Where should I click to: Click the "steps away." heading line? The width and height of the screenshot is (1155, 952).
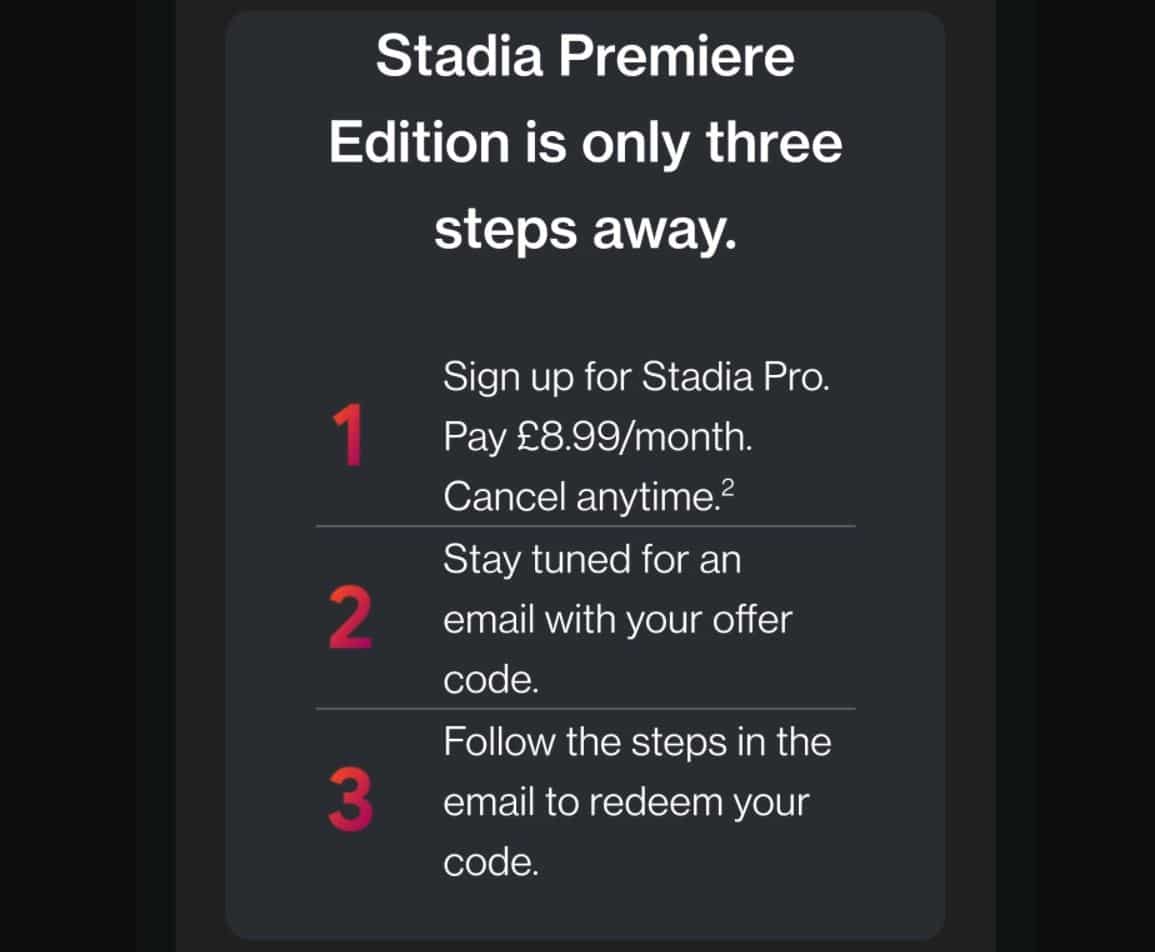(x=585, y=230)
